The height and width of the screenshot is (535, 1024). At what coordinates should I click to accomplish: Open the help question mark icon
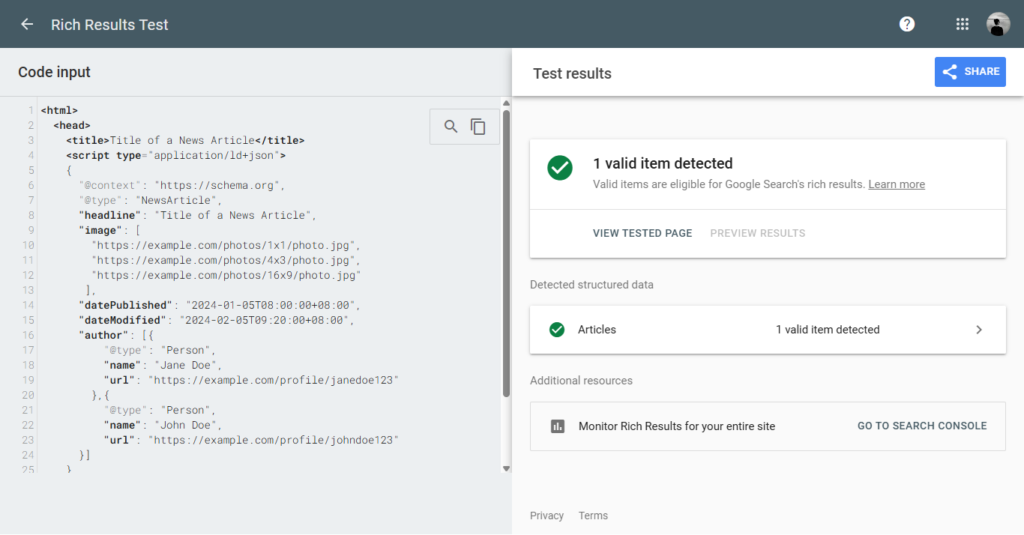pyautogui.click(x=906, y=24)
